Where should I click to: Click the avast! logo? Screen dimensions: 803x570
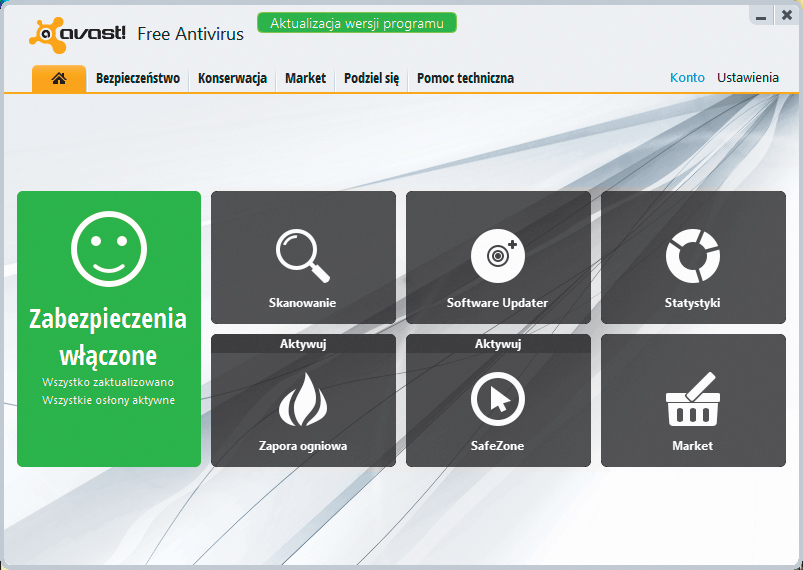point(78,33)
